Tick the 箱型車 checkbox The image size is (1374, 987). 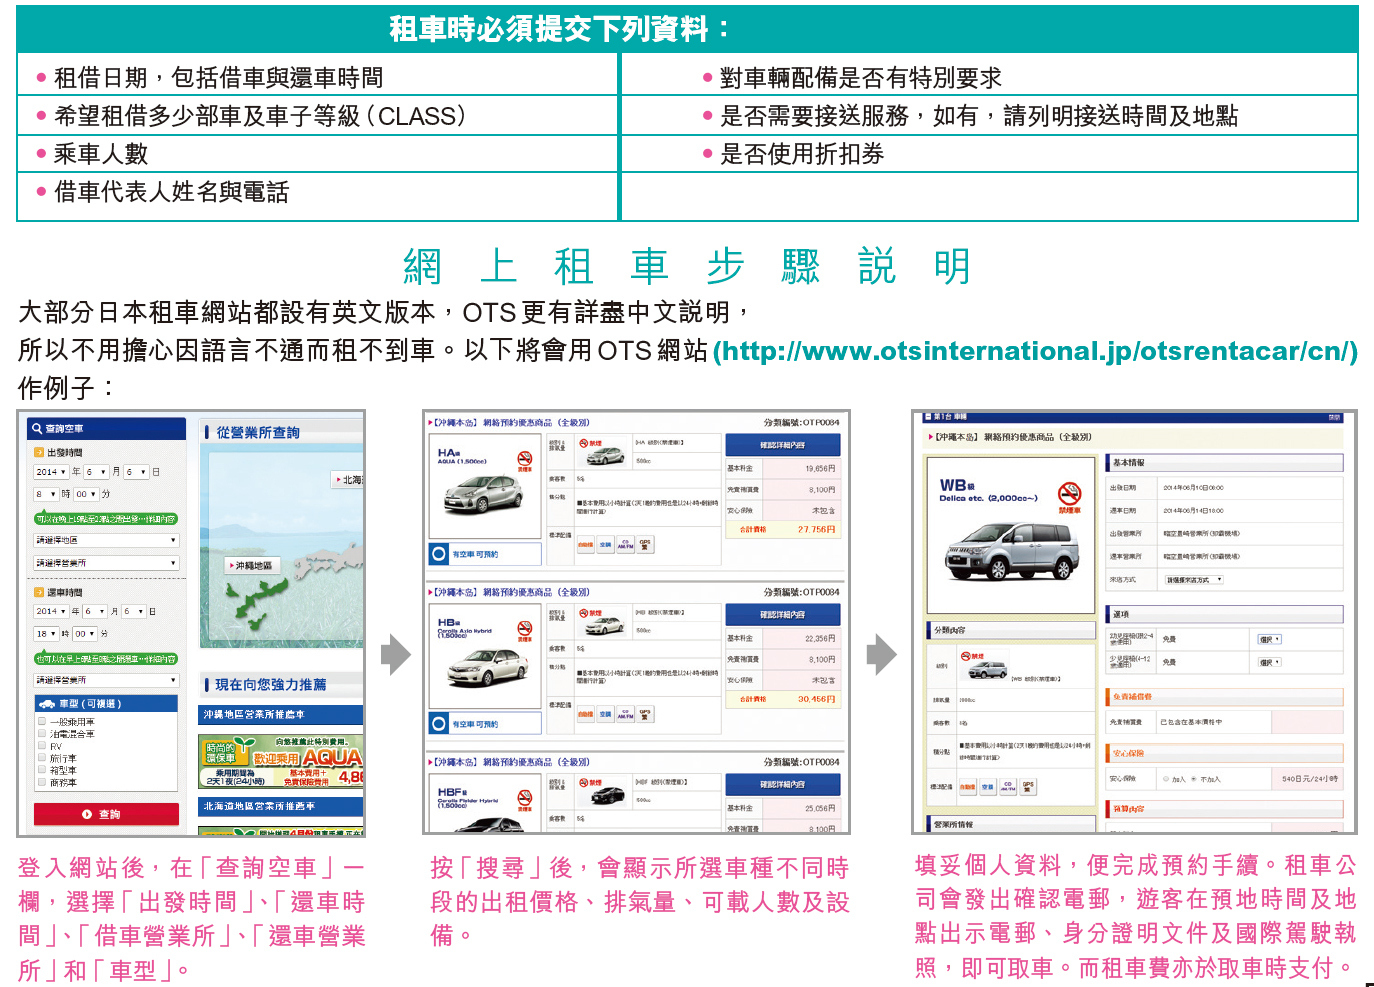click(42, 770)
